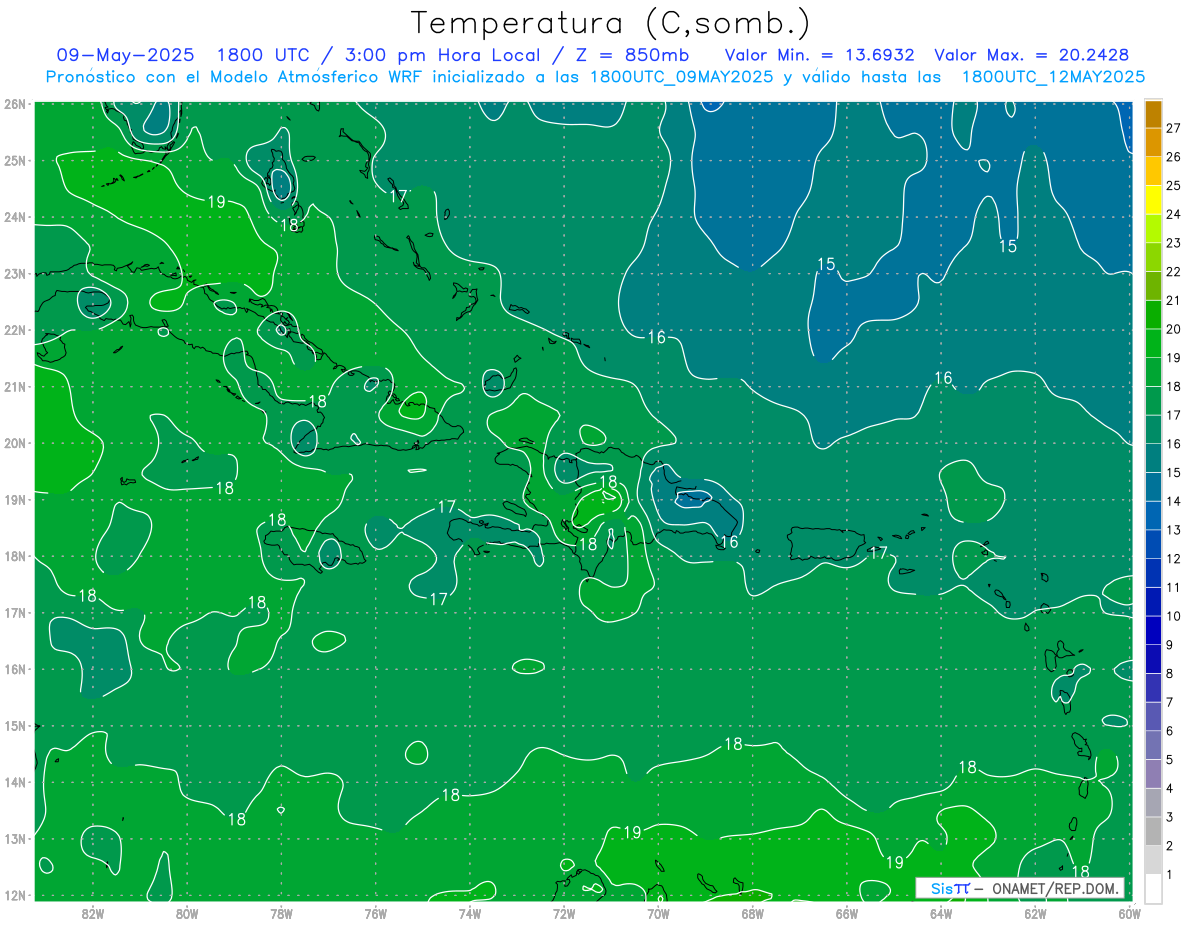Click the '60W' longitude axis label
The height and width of the screenshot is (927, 1200).
(1129, 912)
